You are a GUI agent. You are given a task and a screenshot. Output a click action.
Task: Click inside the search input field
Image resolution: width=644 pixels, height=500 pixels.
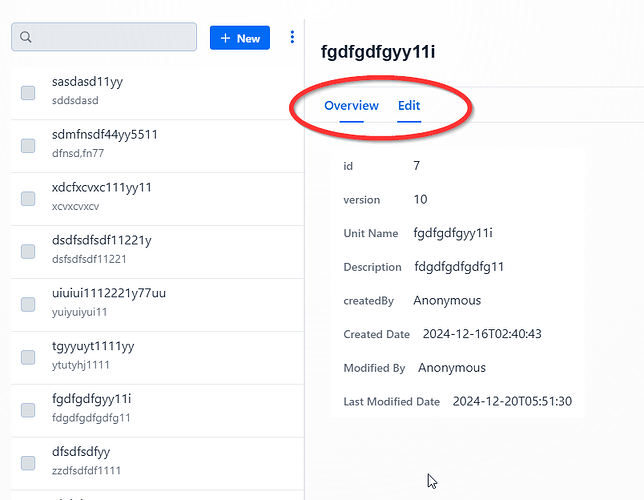[x=112, y=37]
